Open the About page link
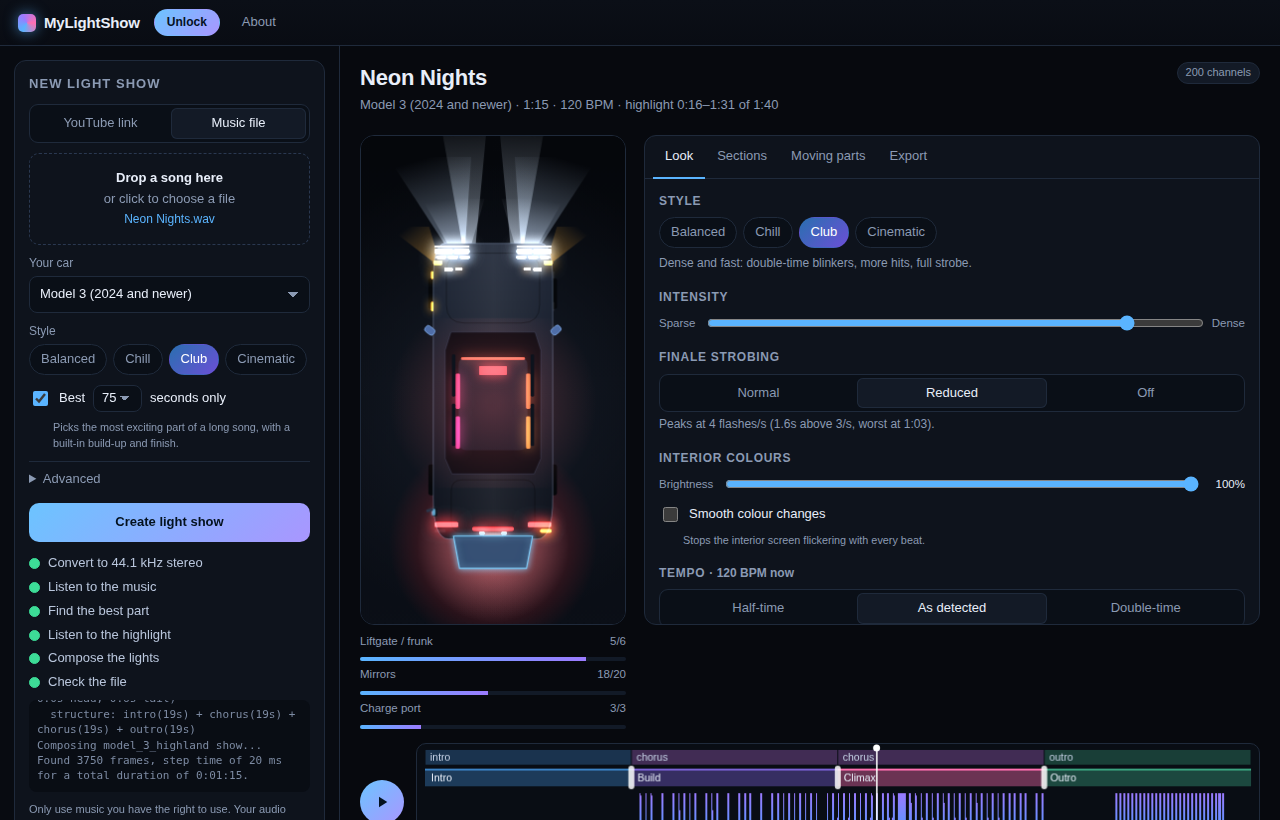This screenshot has height=820, width=1280. tap(259, 22)
